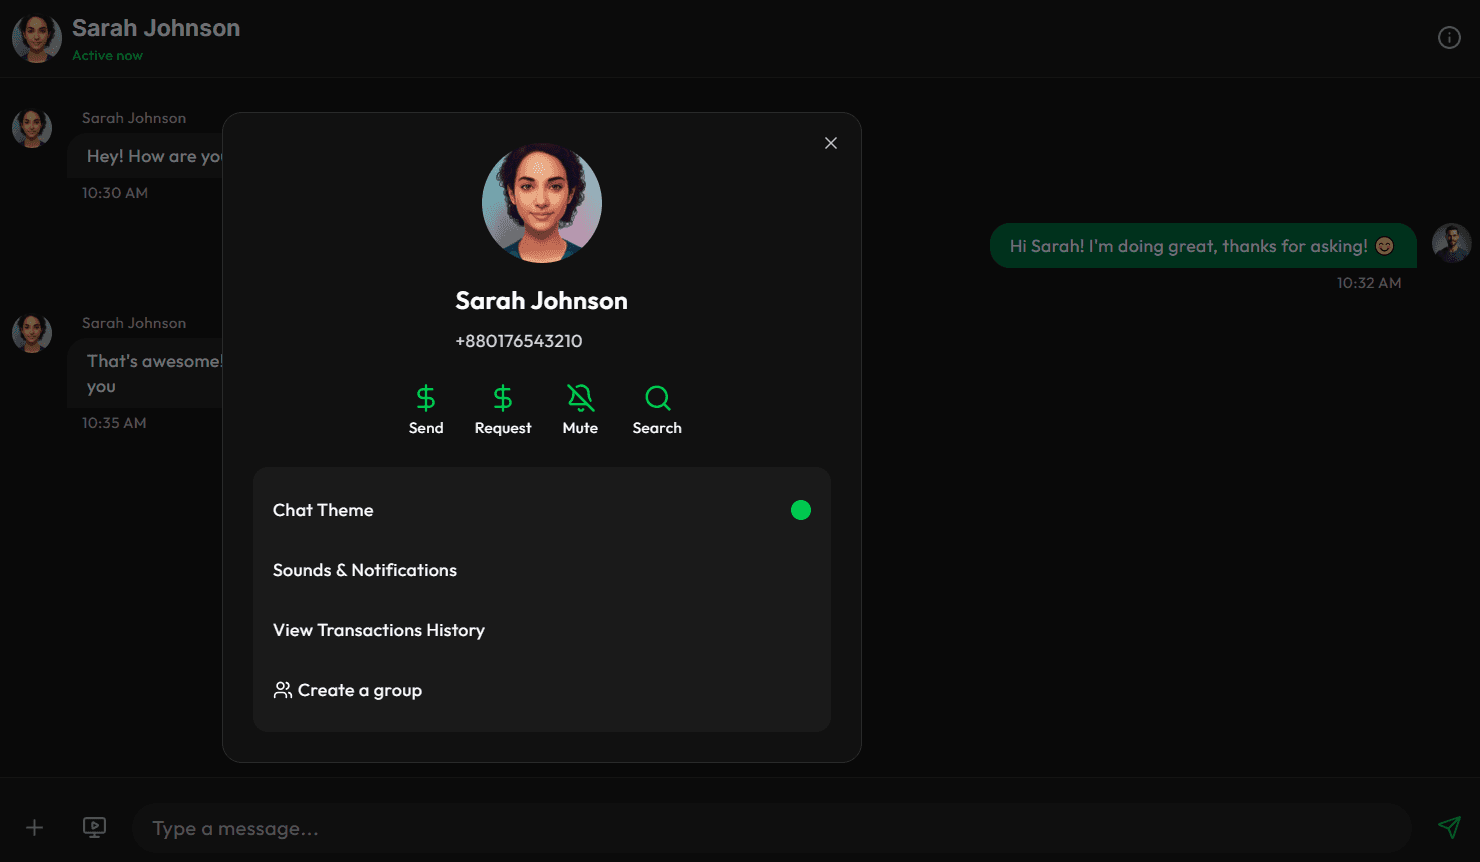Screen dimensions: 1480x862
Task: Send a message with the paper plane icon
Action: (1450, 828)
